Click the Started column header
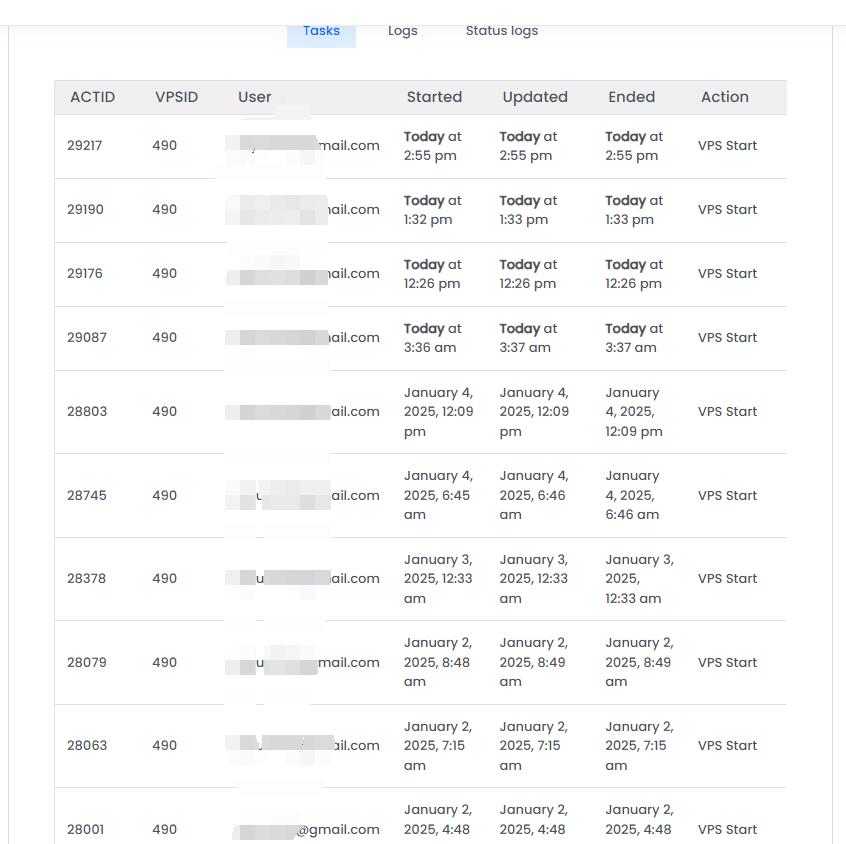This screenshot has height=844, width=846. click(x=434, y=97)
